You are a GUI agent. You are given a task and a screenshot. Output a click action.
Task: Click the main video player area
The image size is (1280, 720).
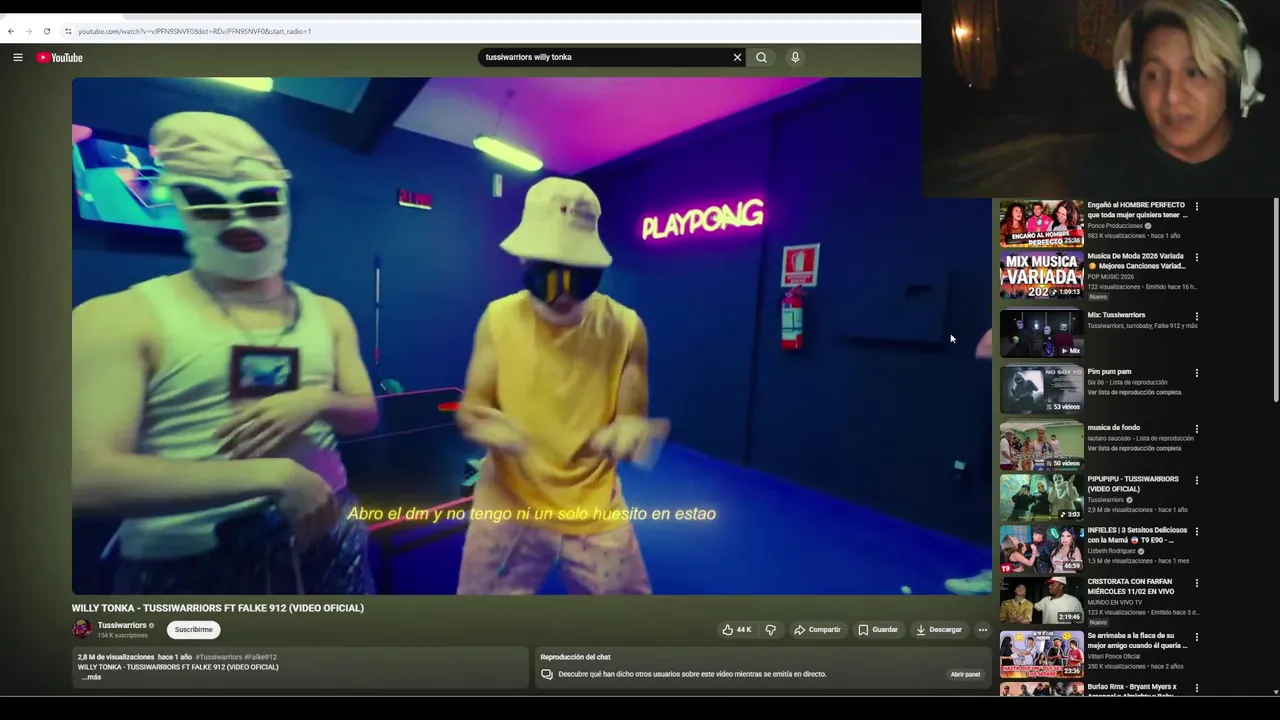(531, 336)
